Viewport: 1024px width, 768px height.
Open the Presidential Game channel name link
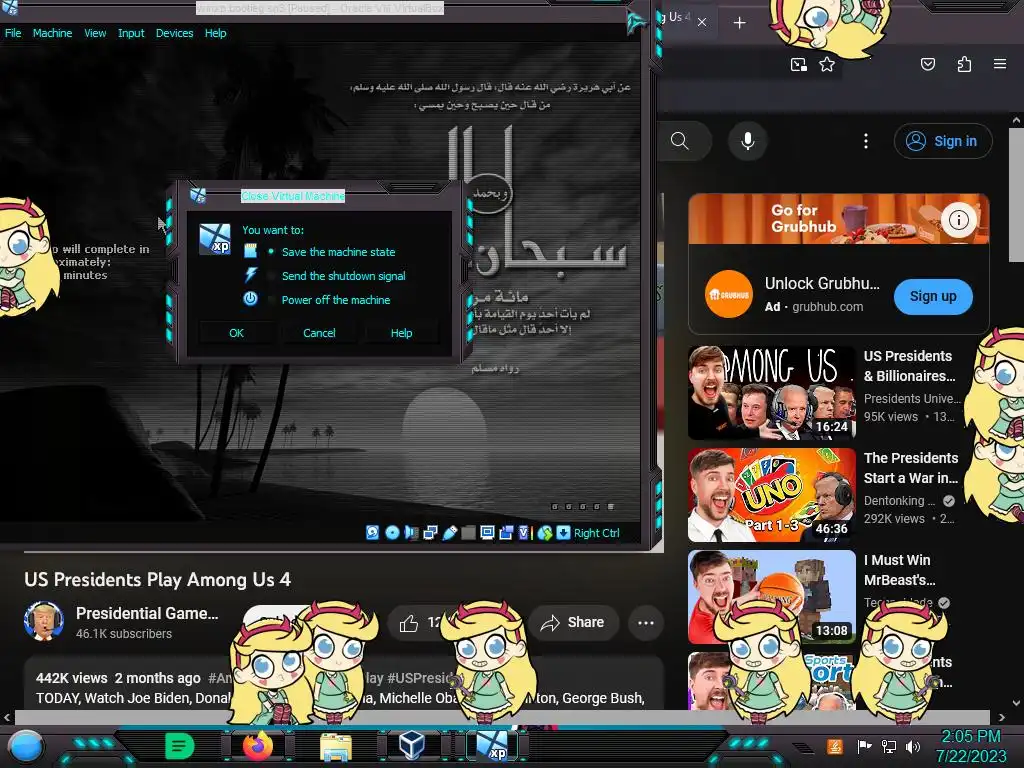[147, 613]
